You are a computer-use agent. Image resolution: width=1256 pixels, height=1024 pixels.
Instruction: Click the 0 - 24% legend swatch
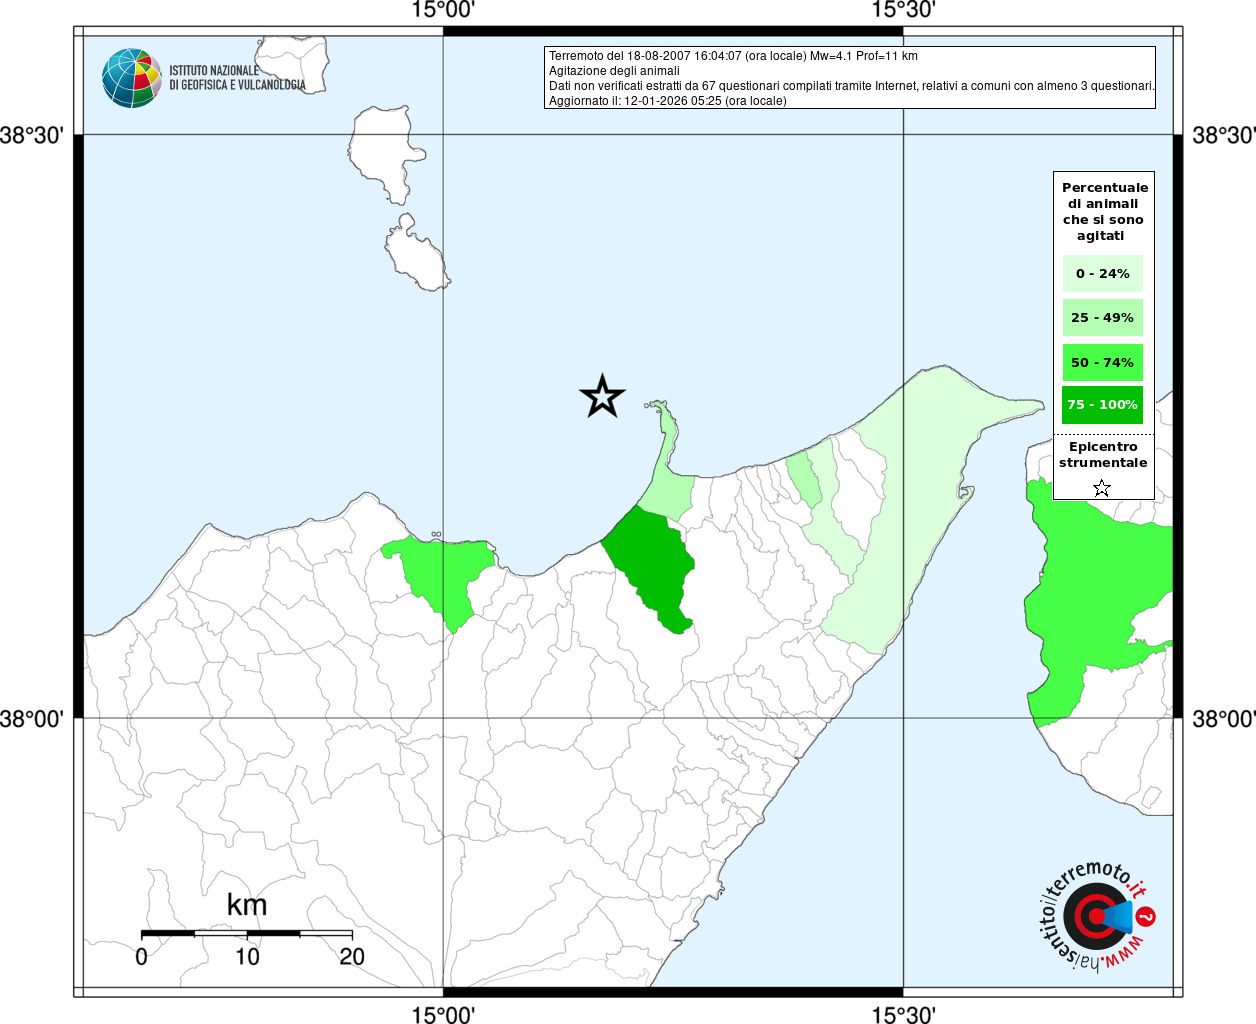(x=1102, y=274)
